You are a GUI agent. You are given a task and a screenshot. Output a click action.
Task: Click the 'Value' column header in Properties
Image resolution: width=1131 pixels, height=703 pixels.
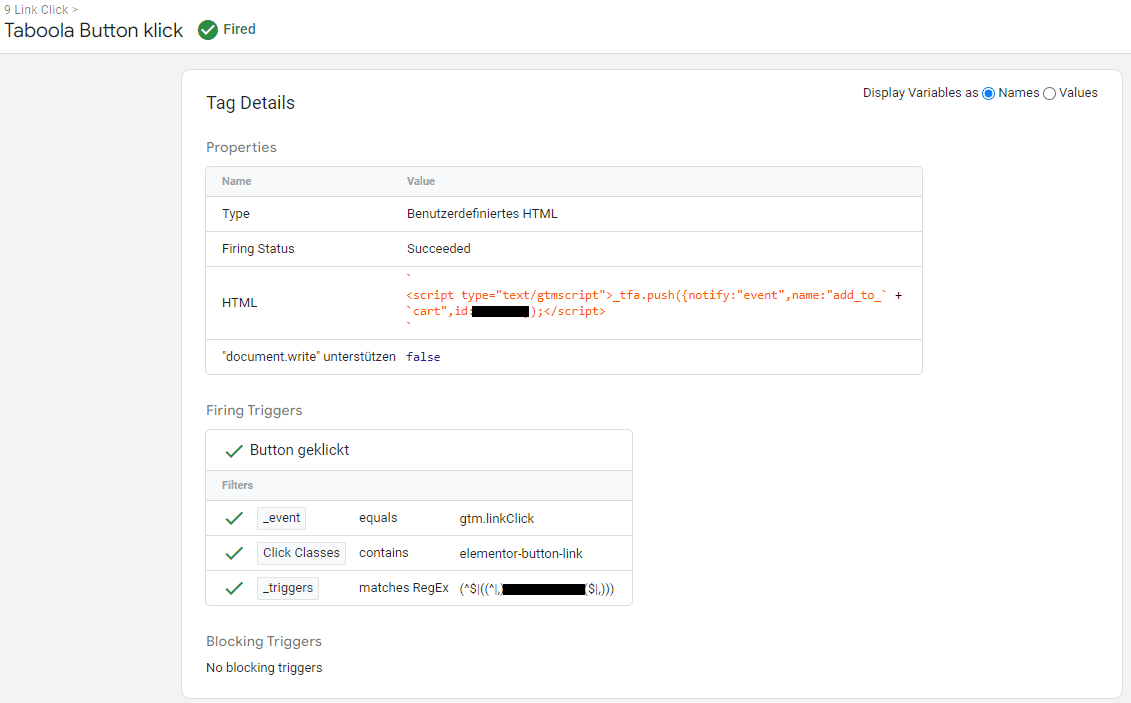point(421,181)
